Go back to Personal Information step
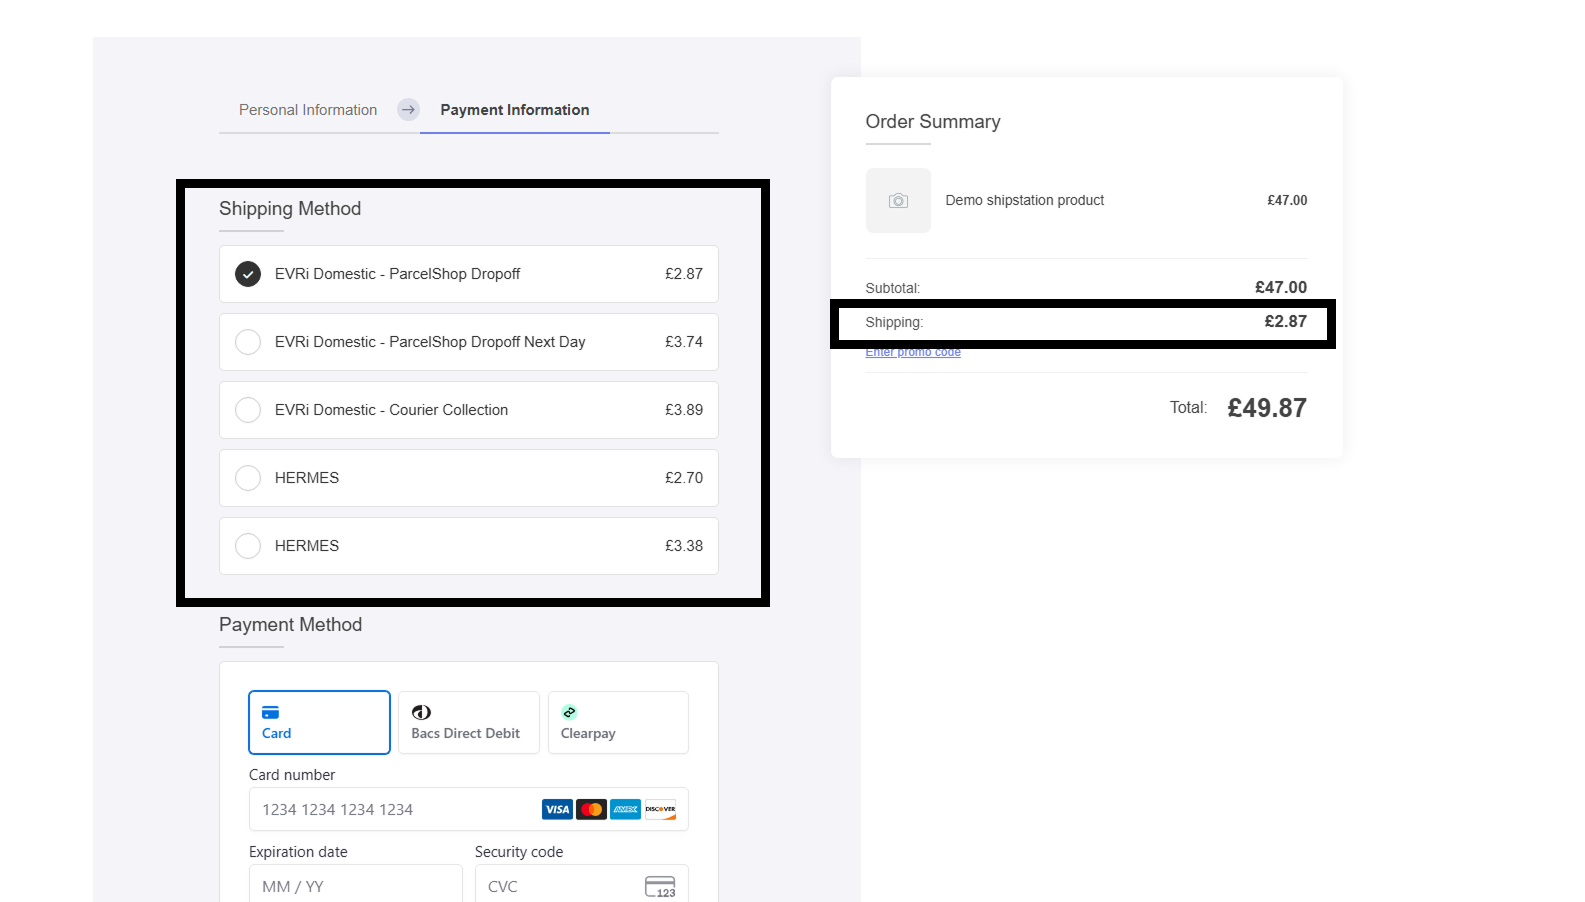 [x=308, y=110]
